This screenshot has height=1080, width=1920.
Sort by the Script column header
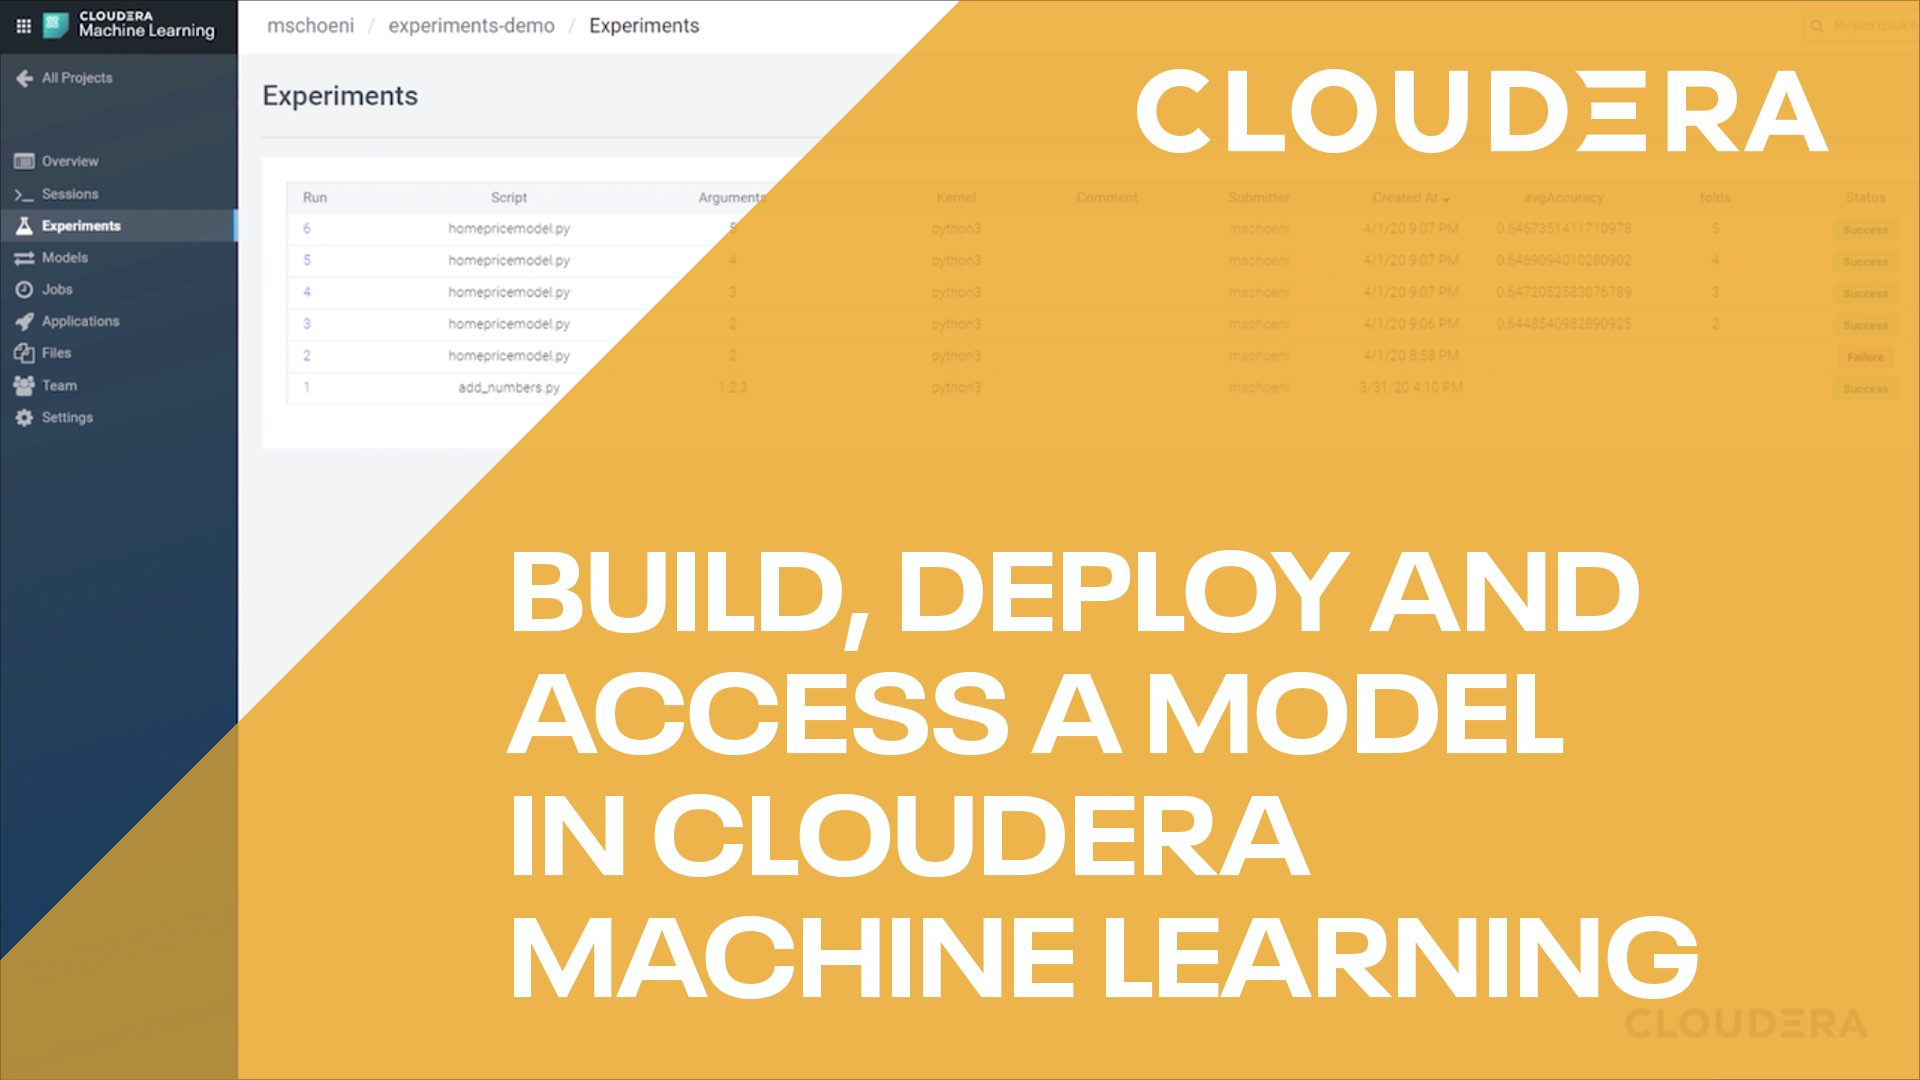pyautogui.click(x=508, y=198)
